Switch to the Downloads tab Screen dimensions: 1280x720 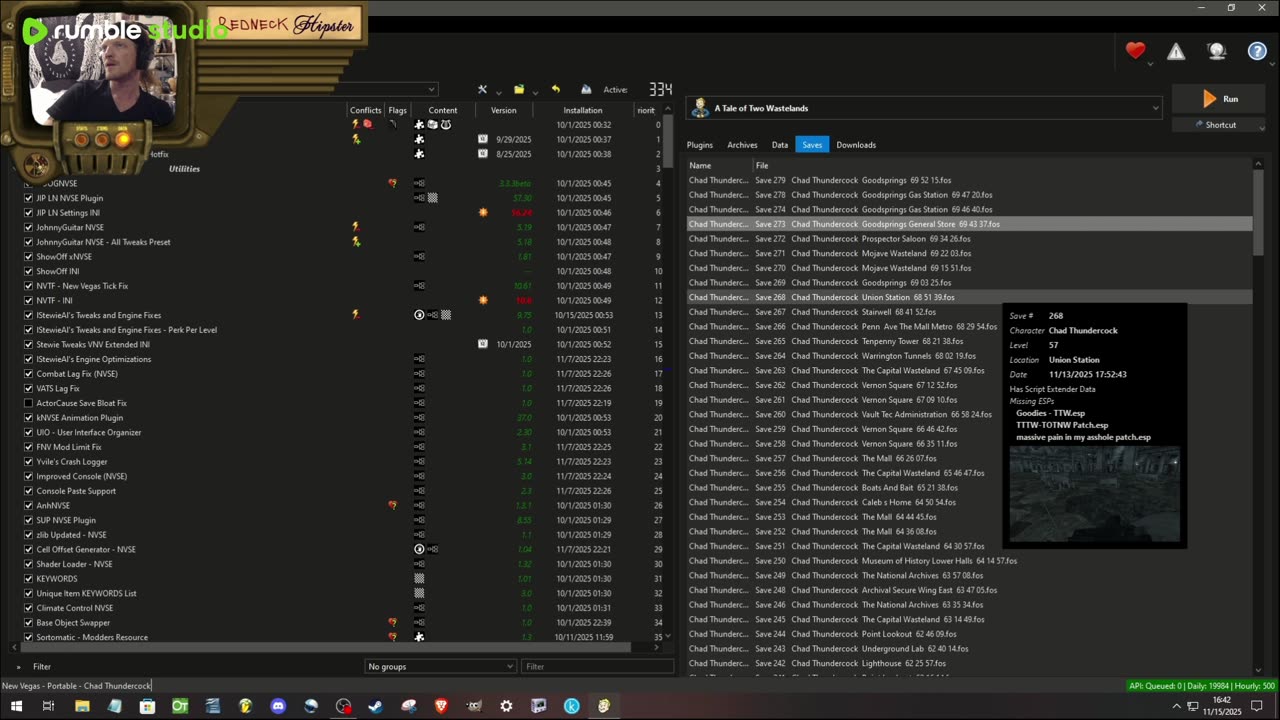click(856, 145)
